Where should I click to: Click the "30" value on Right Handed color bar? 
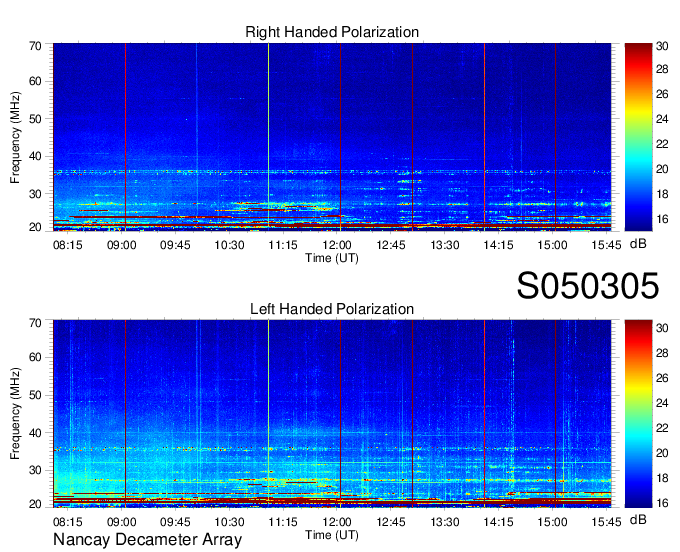tap(662, 46)
